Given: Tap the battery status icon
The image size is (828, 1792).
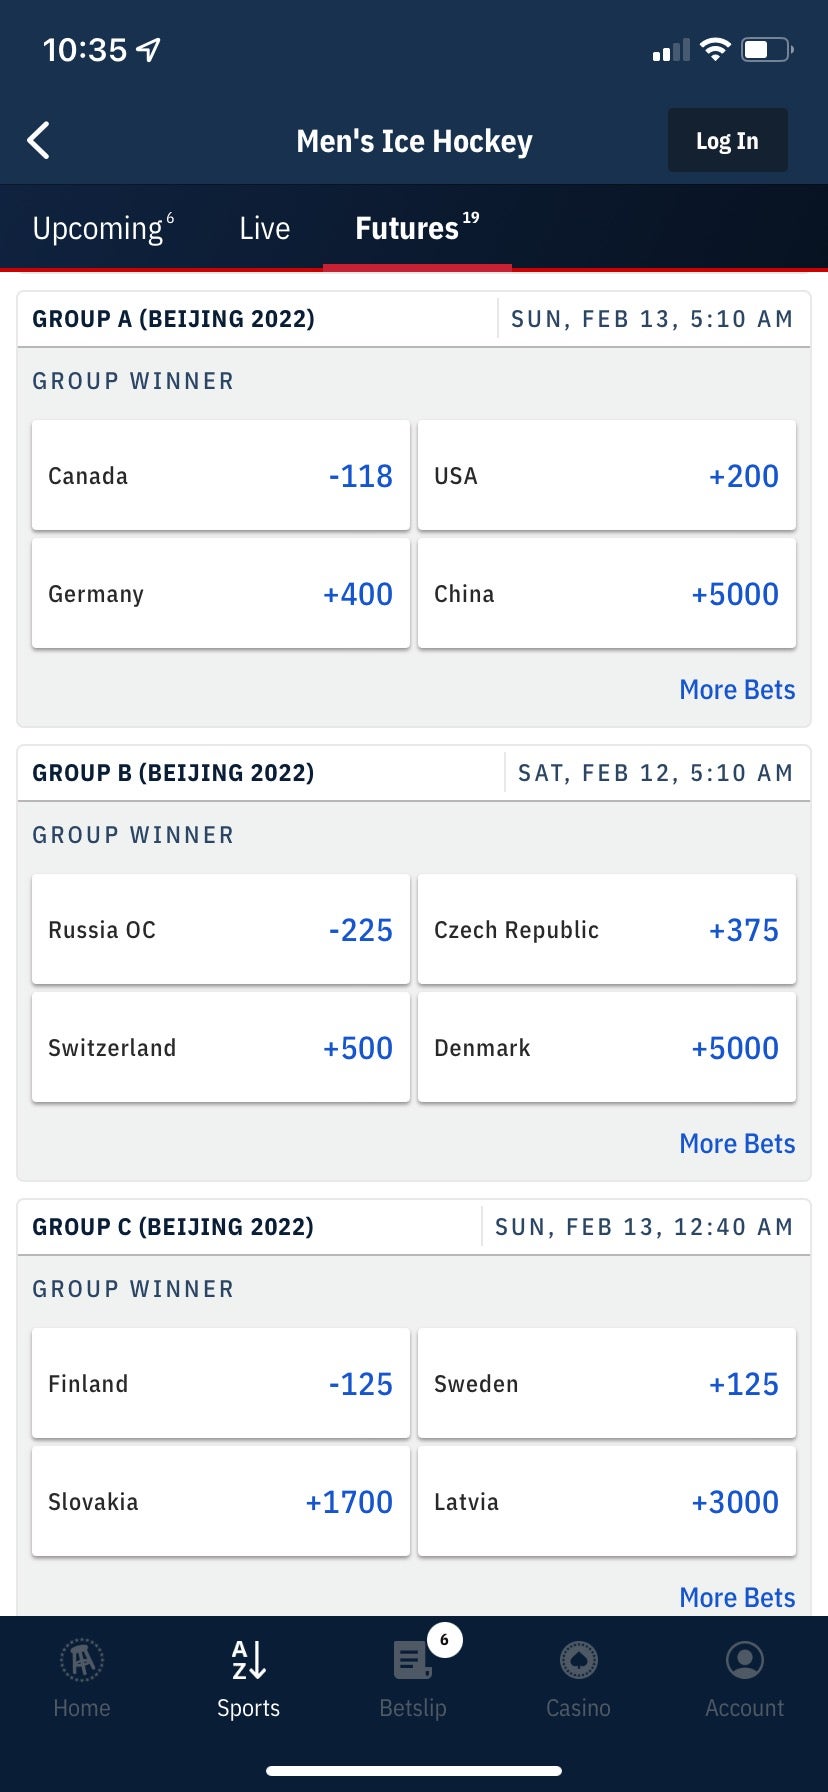Looking at the screenshot, I should tap(766, 49).
